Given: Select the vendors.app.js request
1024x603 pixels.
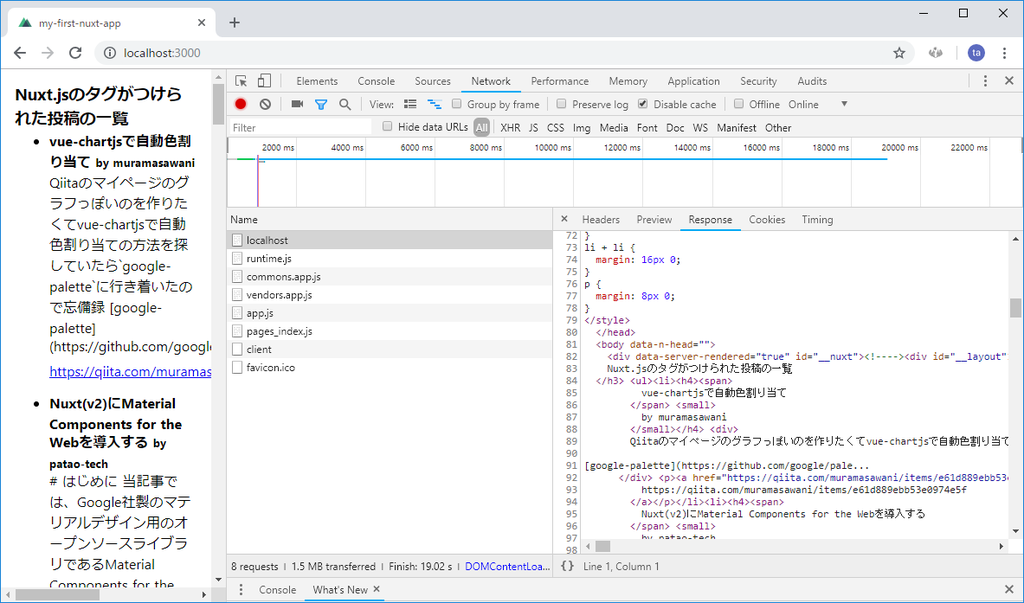Looking at the screenshot, I should click(x=390, y=295).
